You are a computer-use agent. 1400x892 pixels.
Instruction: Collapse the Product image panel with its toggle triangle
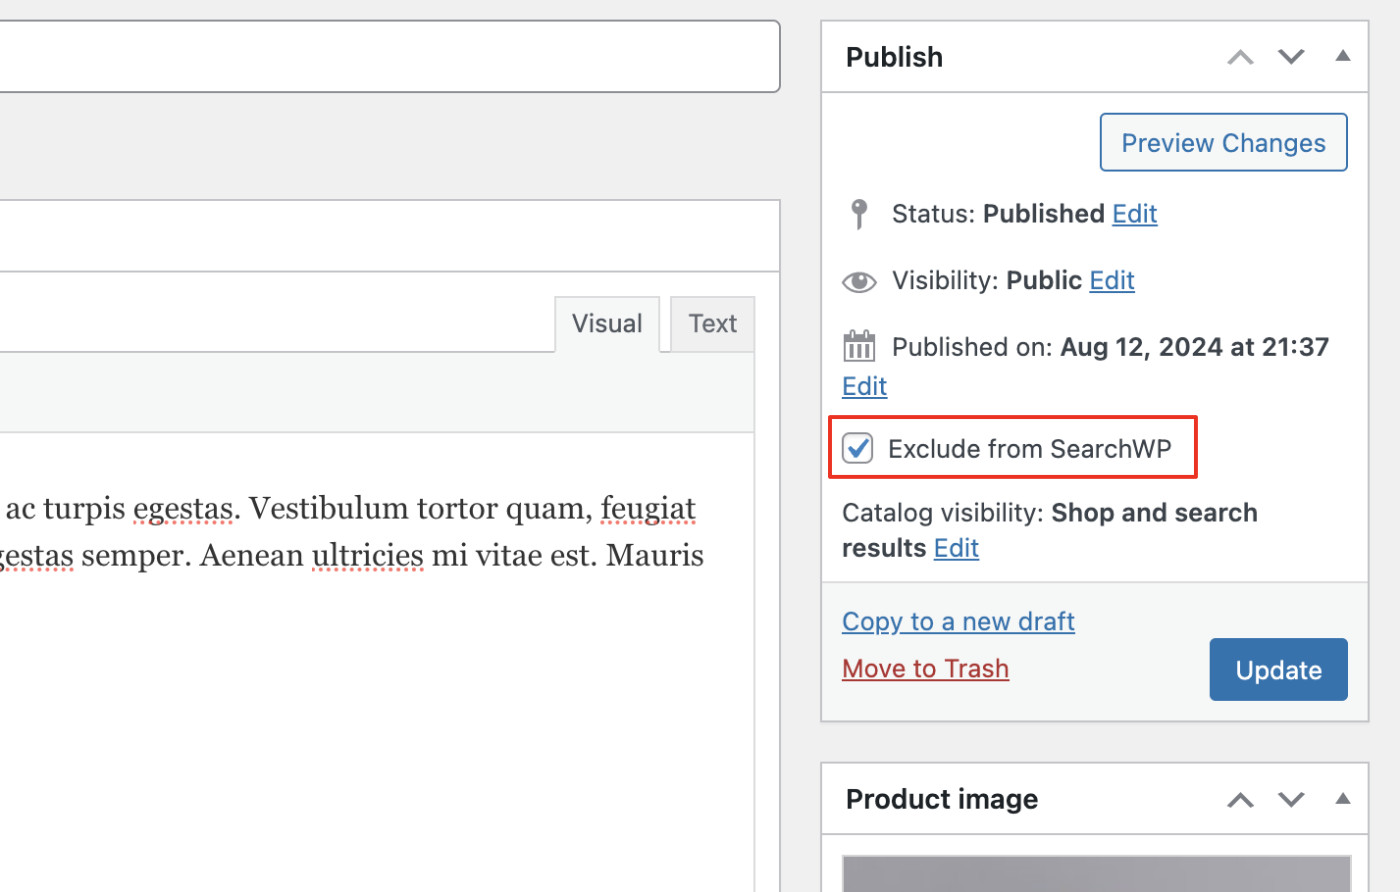coord(1342,799)
